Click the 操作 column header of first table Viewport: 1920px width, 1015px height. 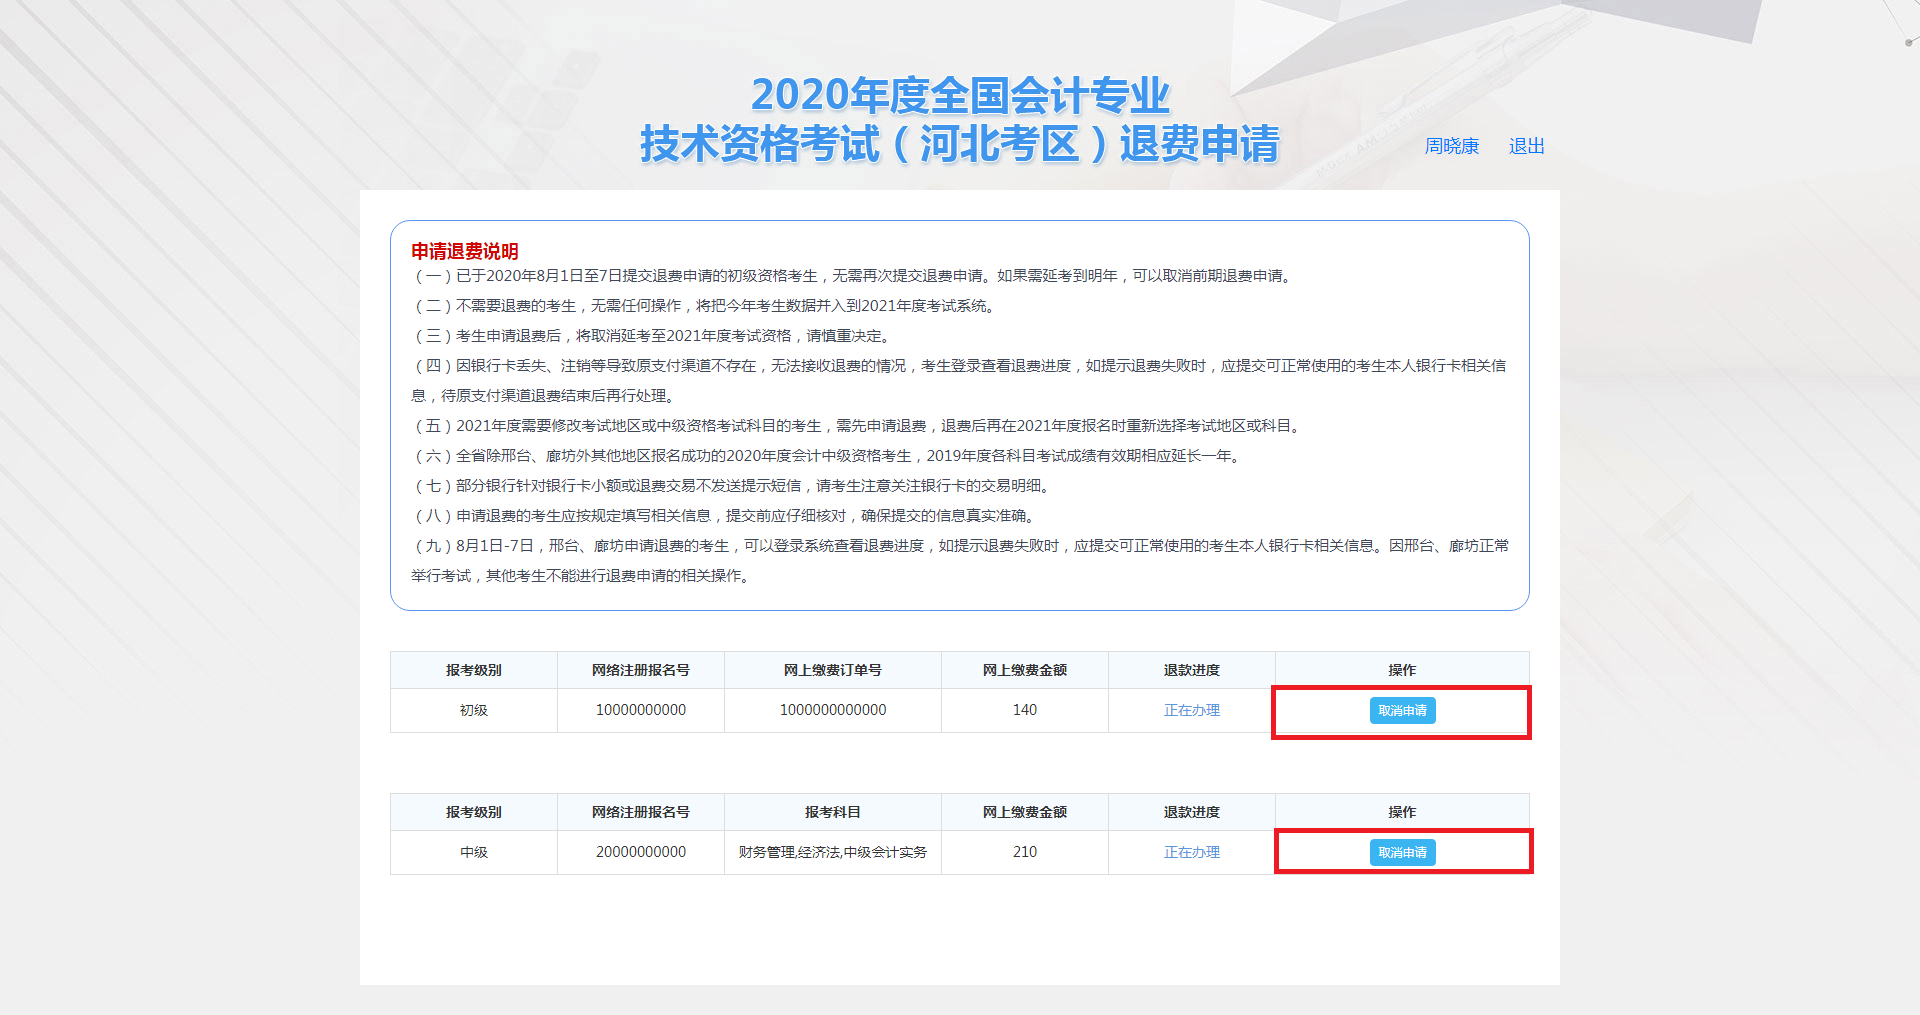click(x=1400, y=670)
